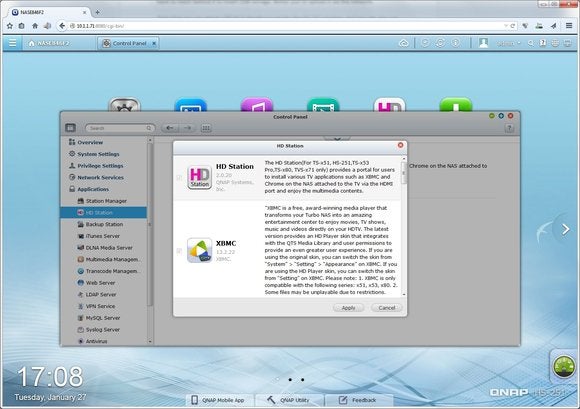Click the HD Station app icon in dialog
580x409 pixels.
coord(199,178)
